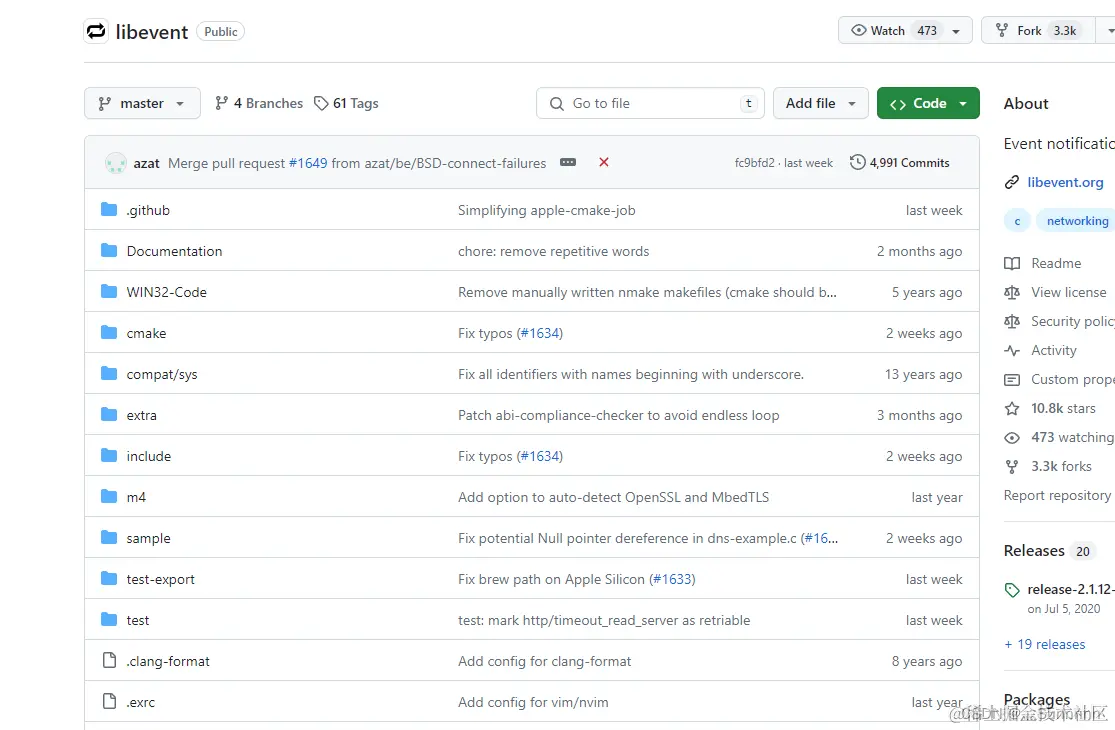This screenshot has height=730, width=1115.
Task: Open the master branch dropdown
Action: 142,103
